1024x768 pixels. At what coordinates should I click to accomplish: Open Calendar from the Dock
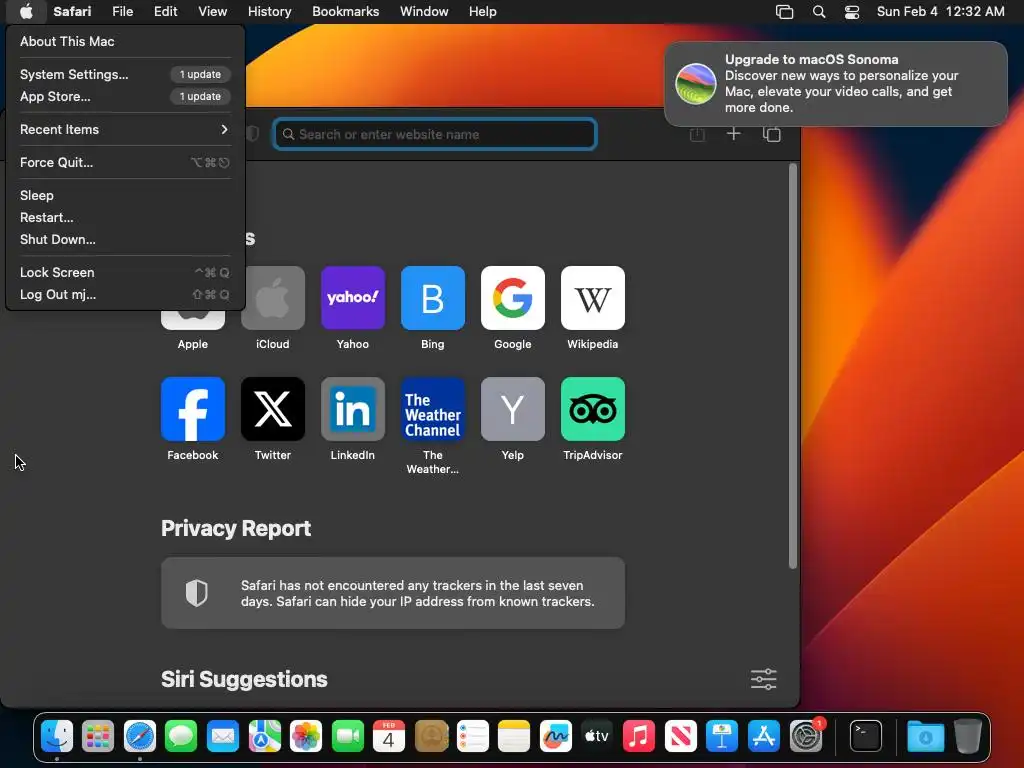pos(389,736)
